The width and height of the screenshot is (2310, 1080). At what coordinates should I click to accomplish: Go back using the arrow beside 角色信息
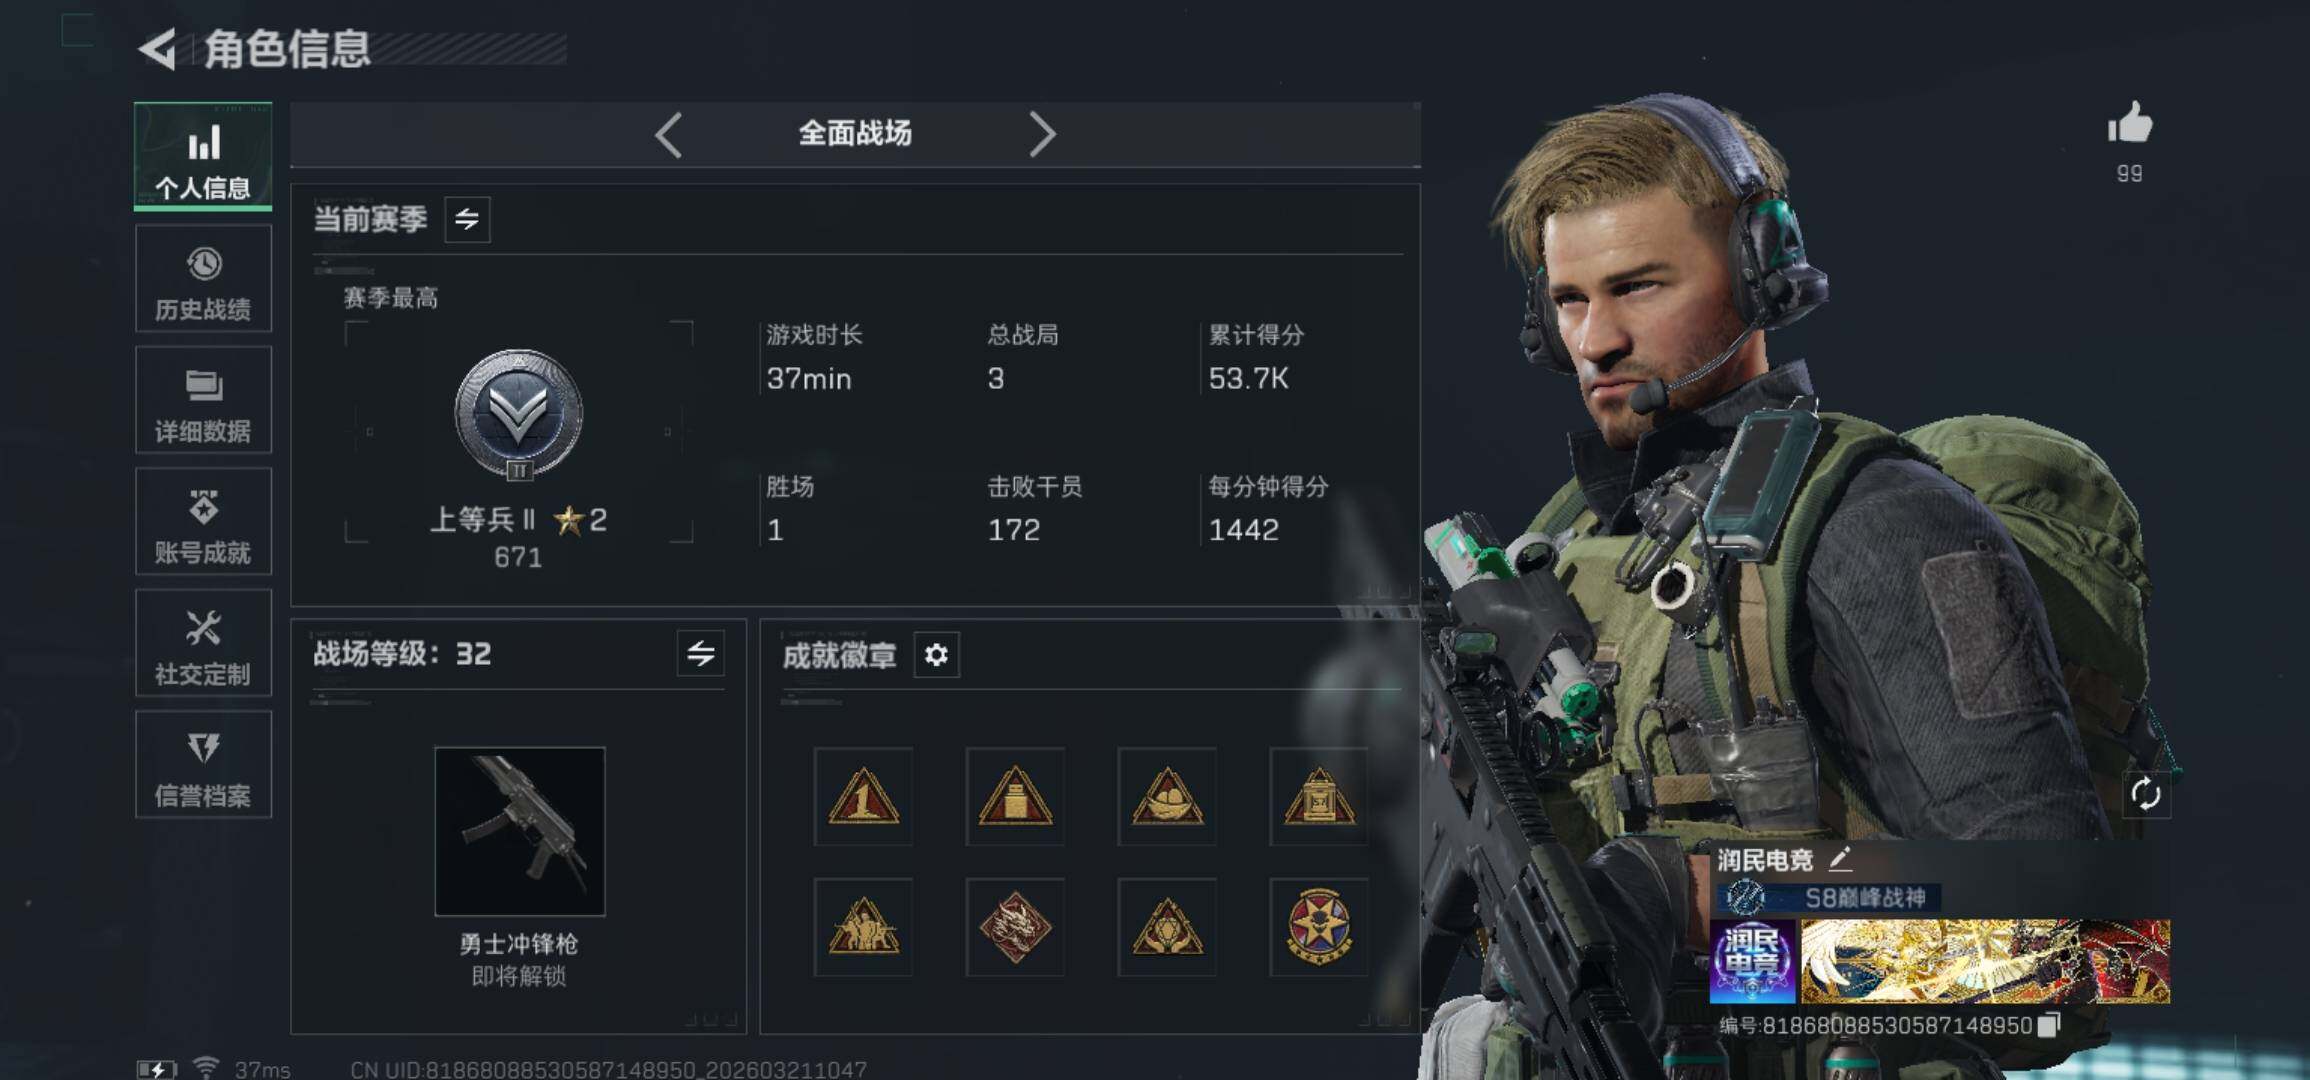pos(158,49)
